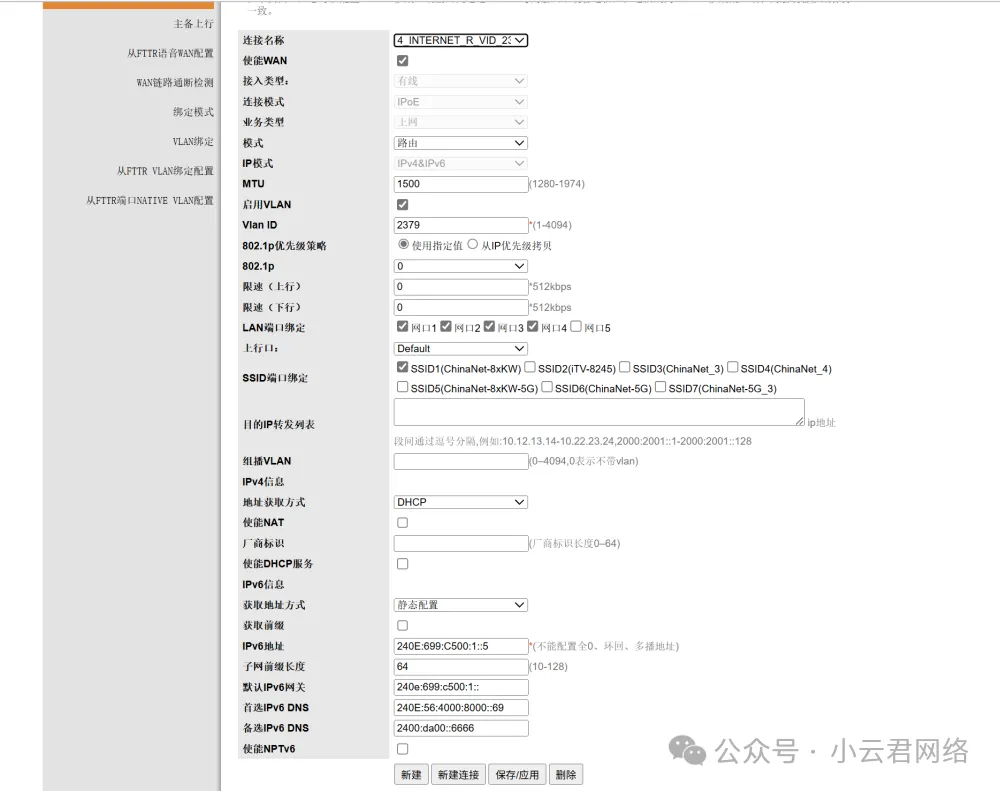Screen dimensions: 1000x791
Task: Enable SSID4(ChinaNet_4) checkbox
Action: [733, 367]
